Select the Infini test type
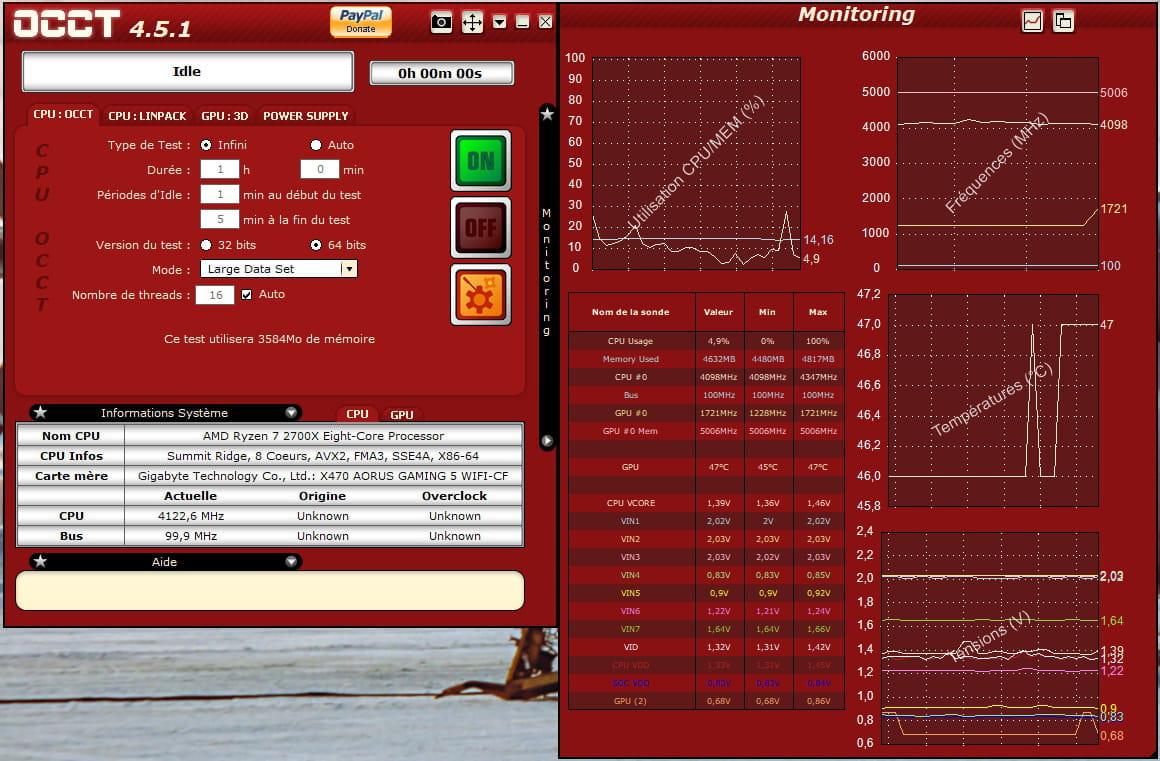The image size is (1160, 761). tap(206, 145)
